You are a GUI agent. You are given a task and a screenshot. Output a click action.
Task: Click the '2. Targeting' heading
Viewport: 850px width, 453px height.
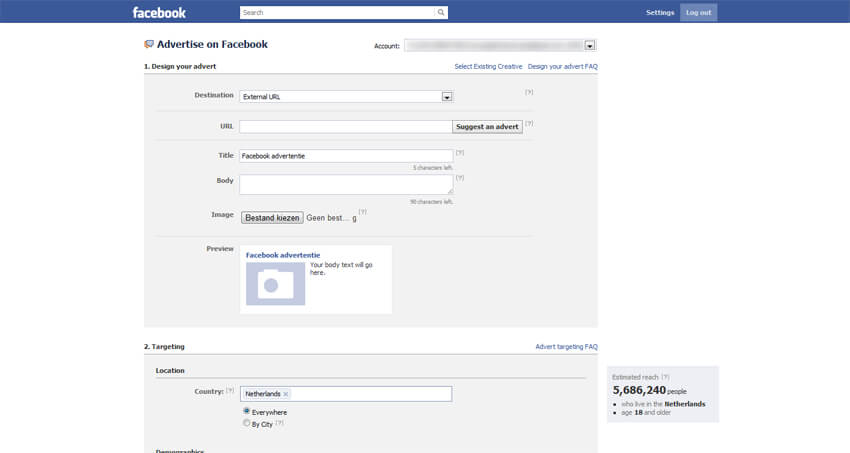pyautogui.click(x=164, y=347)
